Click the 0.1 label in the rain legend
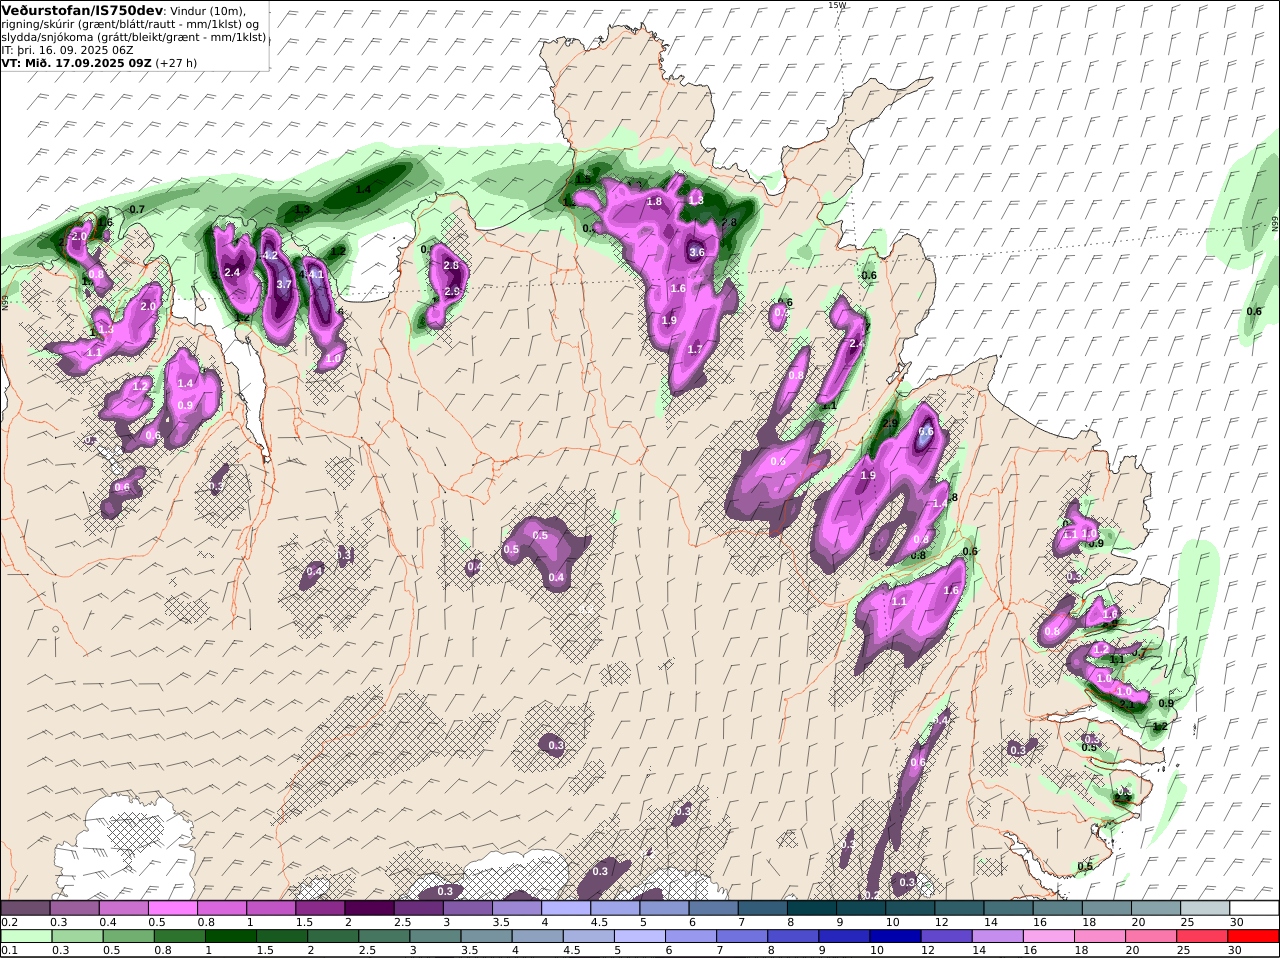The width and height of the screenshot is (1280, 958). pyautogui.click(x=9, y=950)
